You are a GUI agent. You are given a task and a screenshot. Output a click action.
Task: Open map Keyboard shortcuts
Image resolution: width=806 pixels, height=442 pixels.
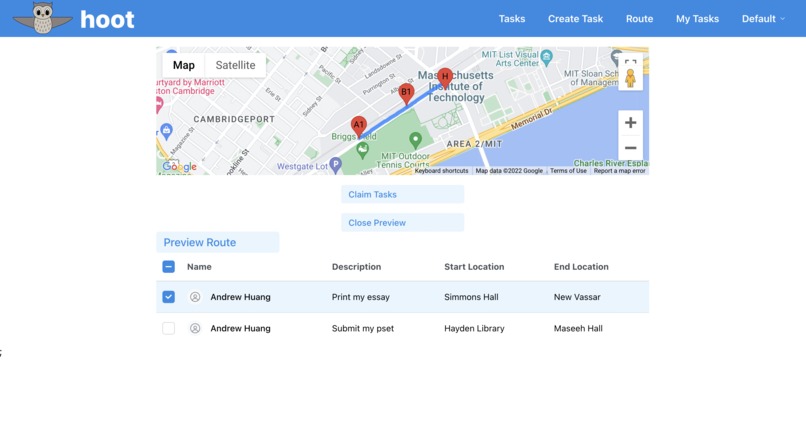(x=441, y=171)
